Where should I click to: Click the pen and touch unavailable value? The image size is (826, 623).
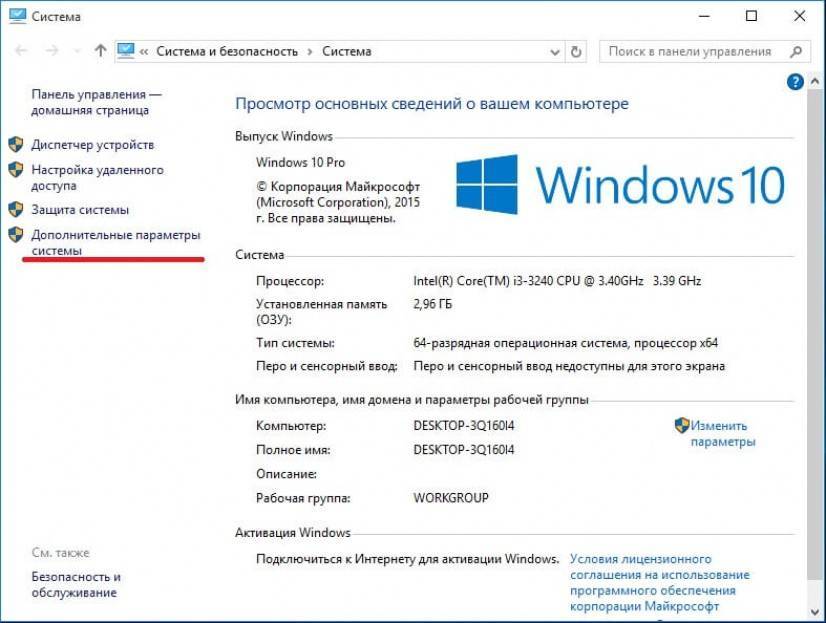[569, 366]
